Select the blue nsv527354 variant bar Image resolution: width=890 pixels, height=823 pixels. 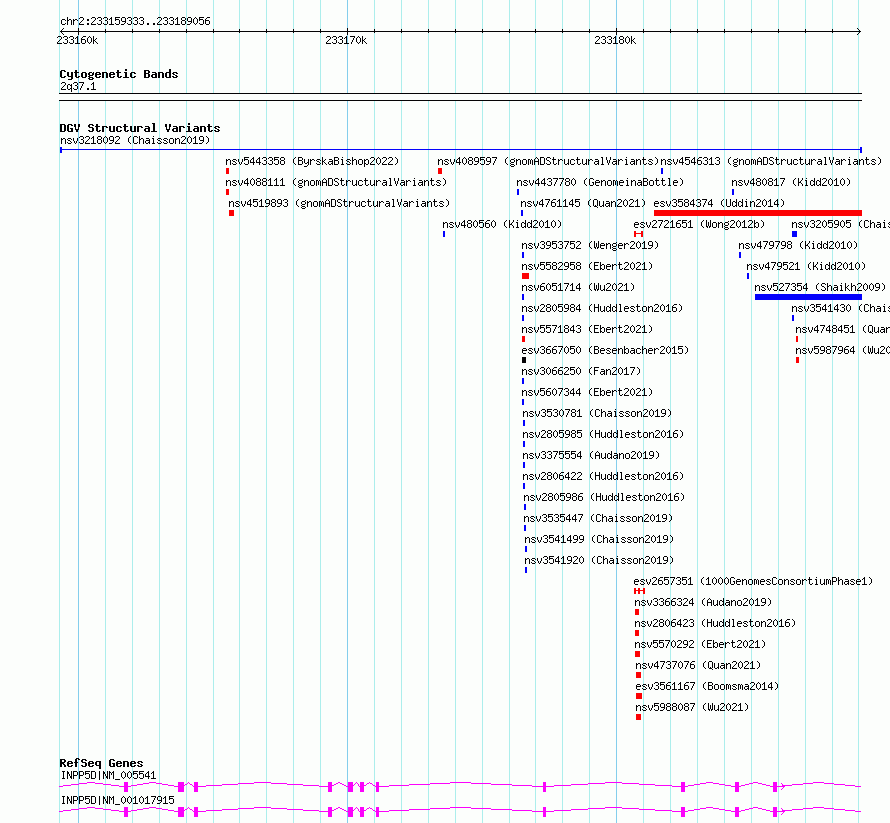(x=808, y=297)
